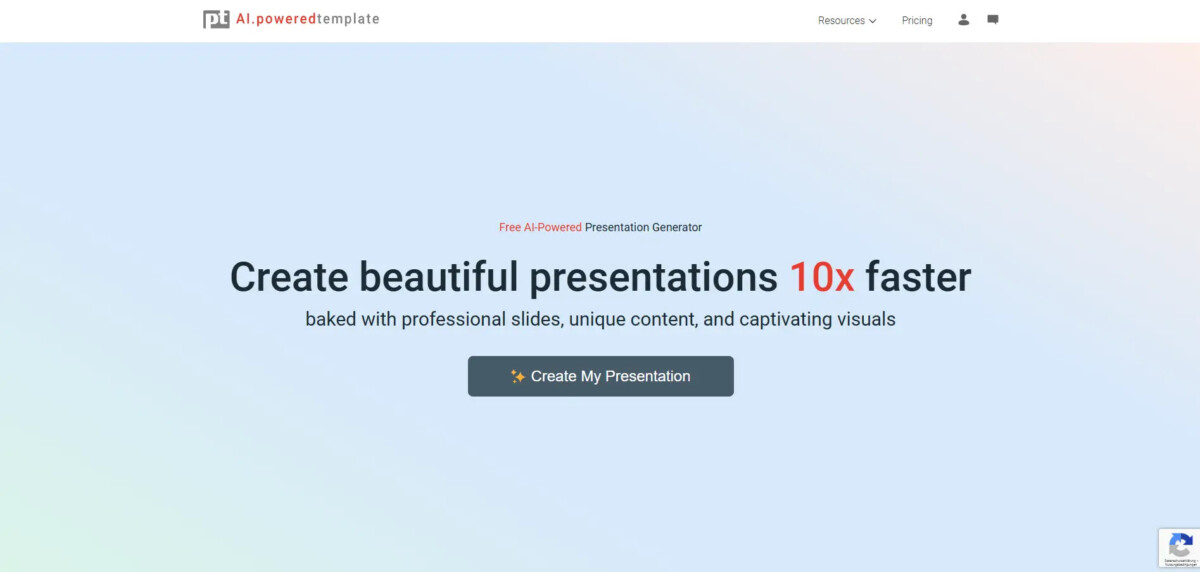Viewport: 1200px width, 572px height.
Task: Open the chat bubble icon in header
Action: pyautogui.click(x=993, y=19)
